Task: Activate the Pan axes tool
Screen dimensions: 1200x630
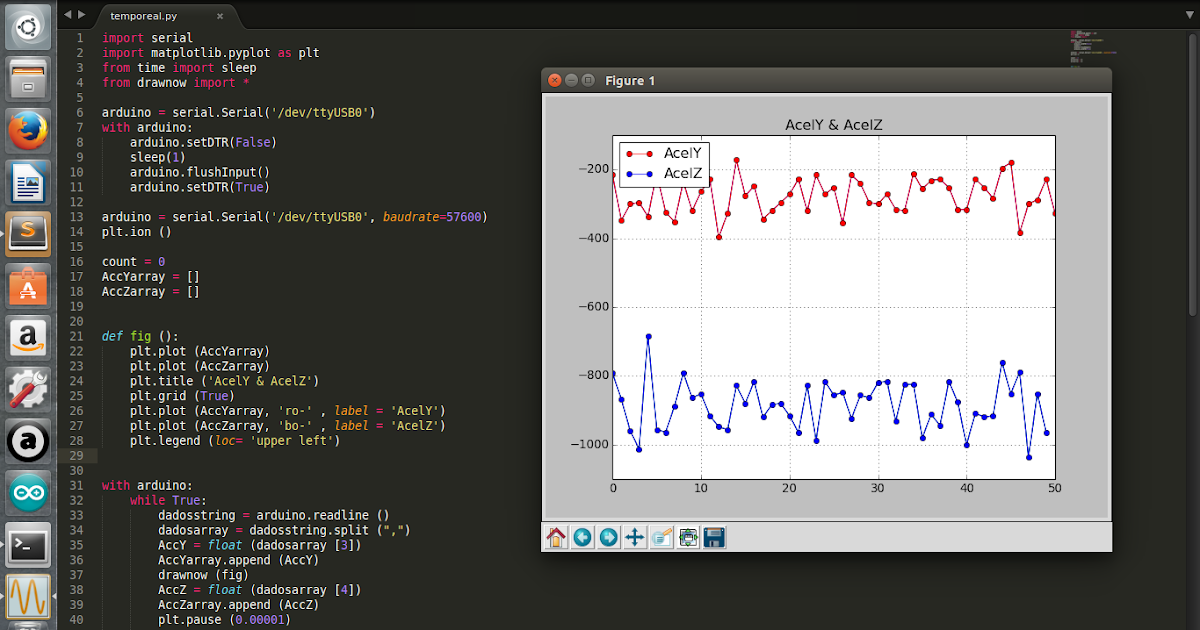Action: 634,537
